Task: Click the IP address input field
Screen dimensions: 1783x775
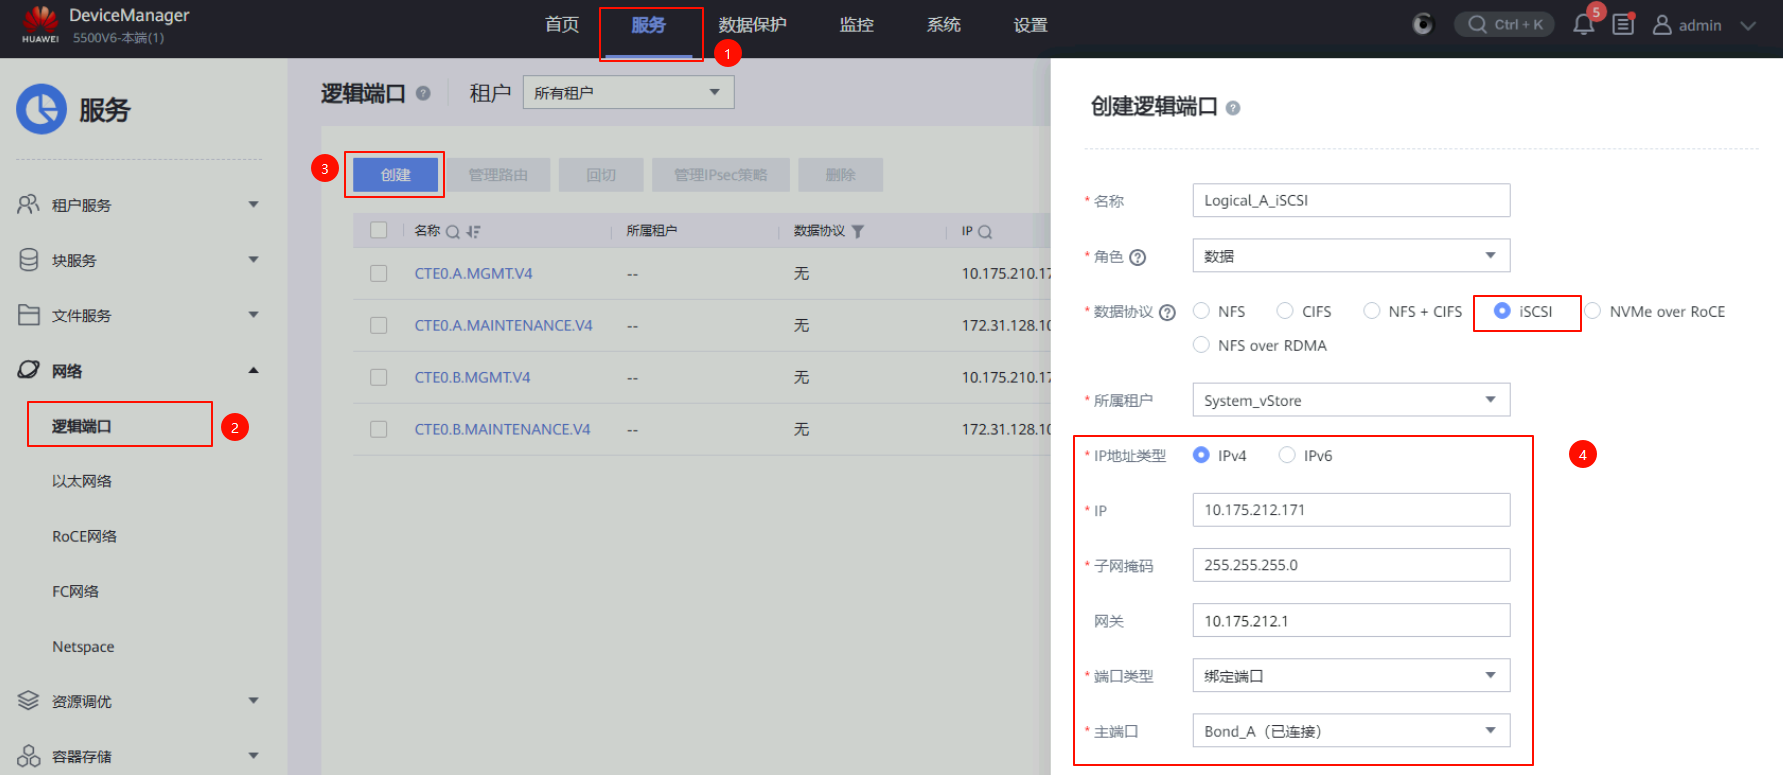Action: (1350, 510)
